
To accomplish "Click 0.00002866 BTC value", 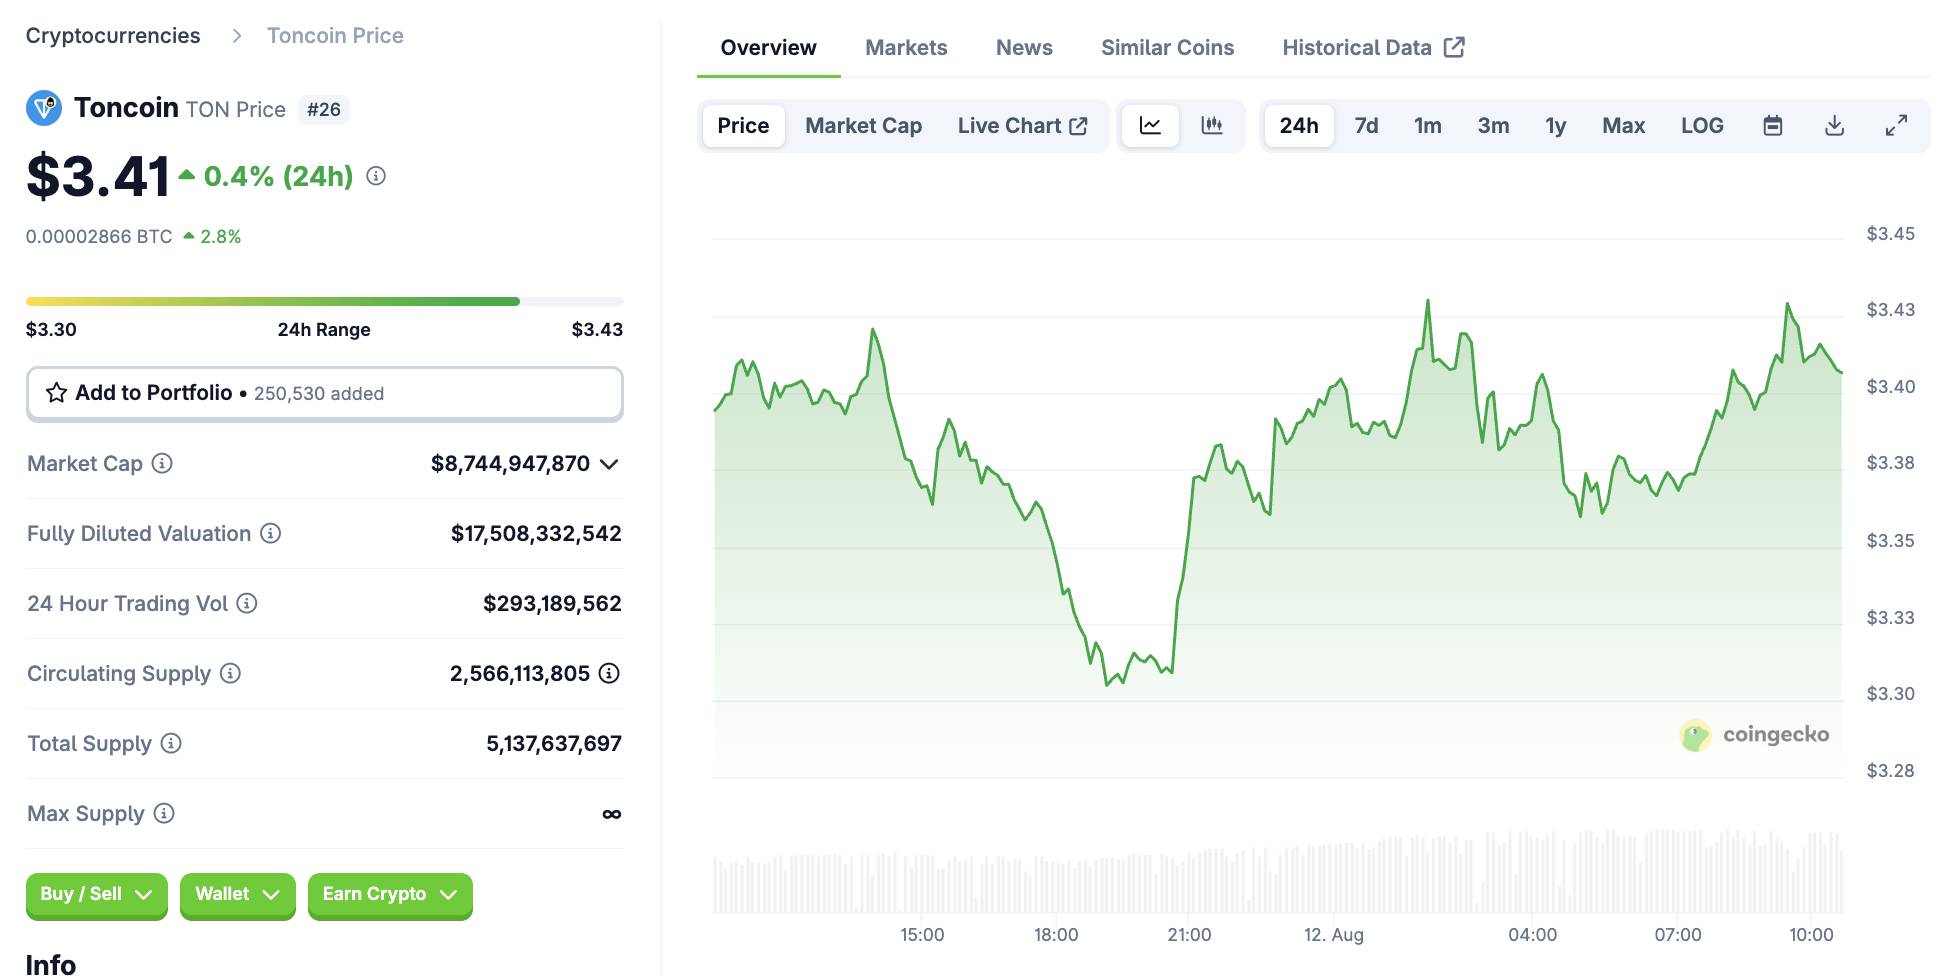I will click(x=99, y=237).
